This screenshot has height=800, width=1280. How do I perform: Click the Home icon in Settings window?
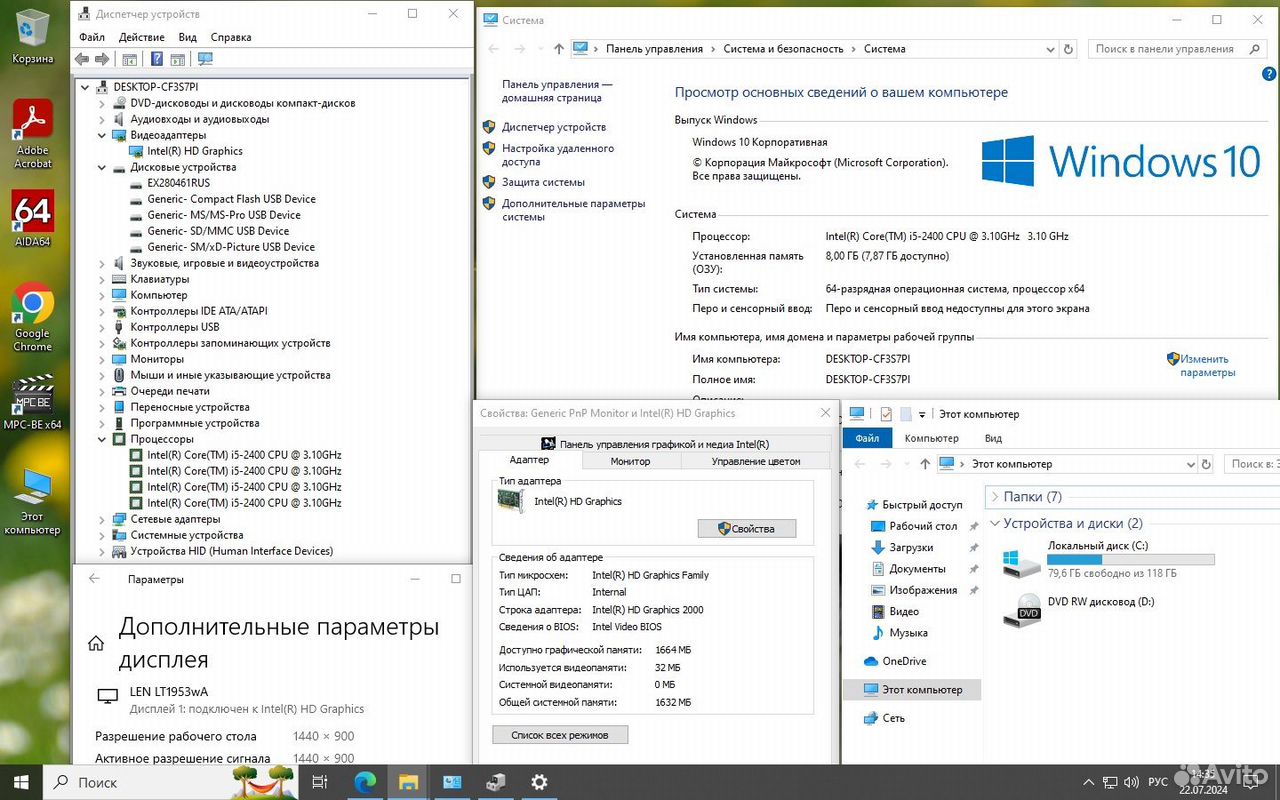coord(96,644)
